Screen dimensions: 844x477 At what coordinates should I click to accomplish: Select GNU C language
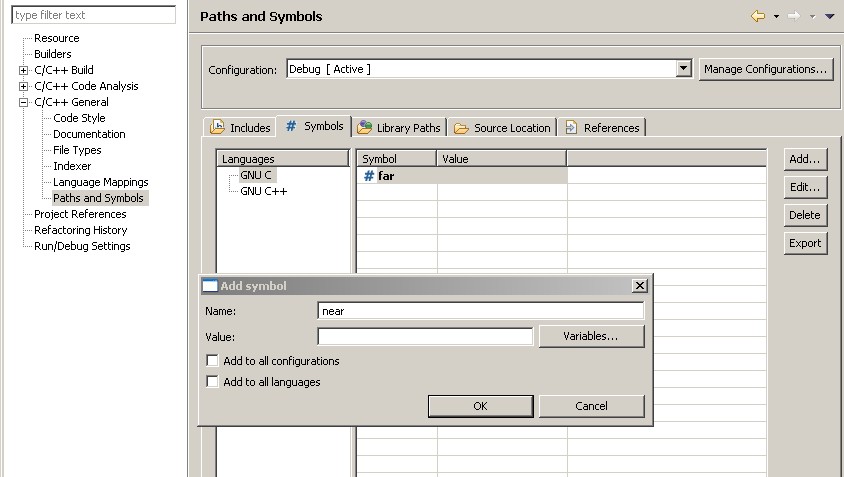pos(257,175)
